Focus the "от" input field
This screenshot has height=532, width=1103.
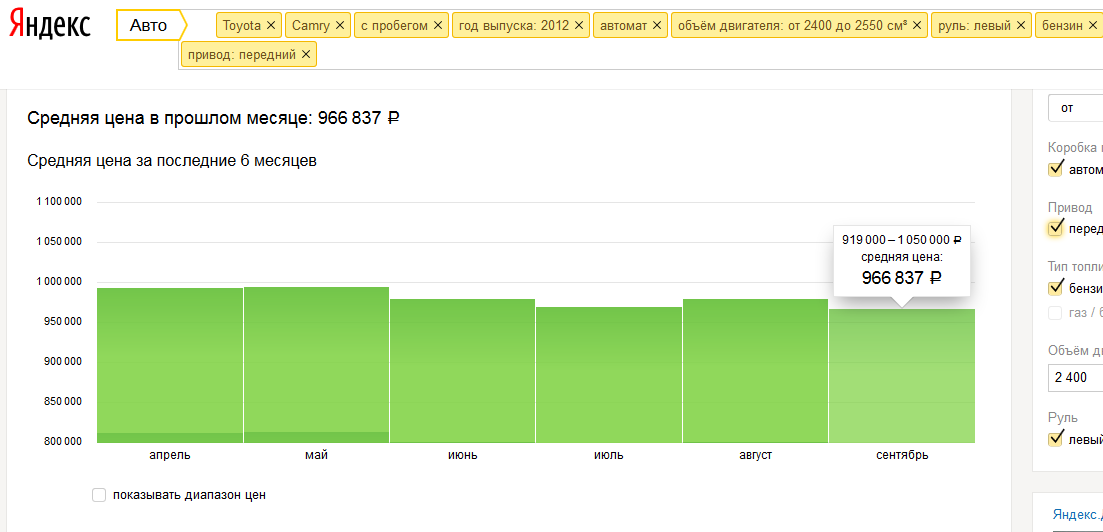coord(1076,108)
